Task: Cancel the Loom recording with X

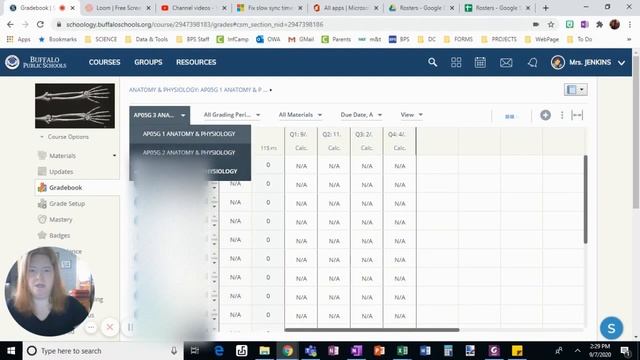Action: (x=110, y=327)
